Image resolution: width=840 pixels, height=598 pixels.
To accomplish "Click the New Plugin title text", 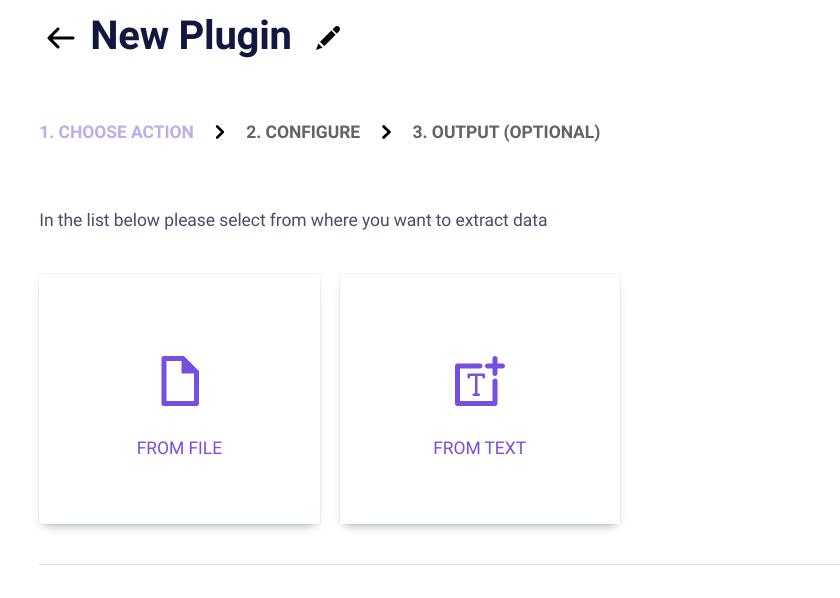I will coord(191,37).
